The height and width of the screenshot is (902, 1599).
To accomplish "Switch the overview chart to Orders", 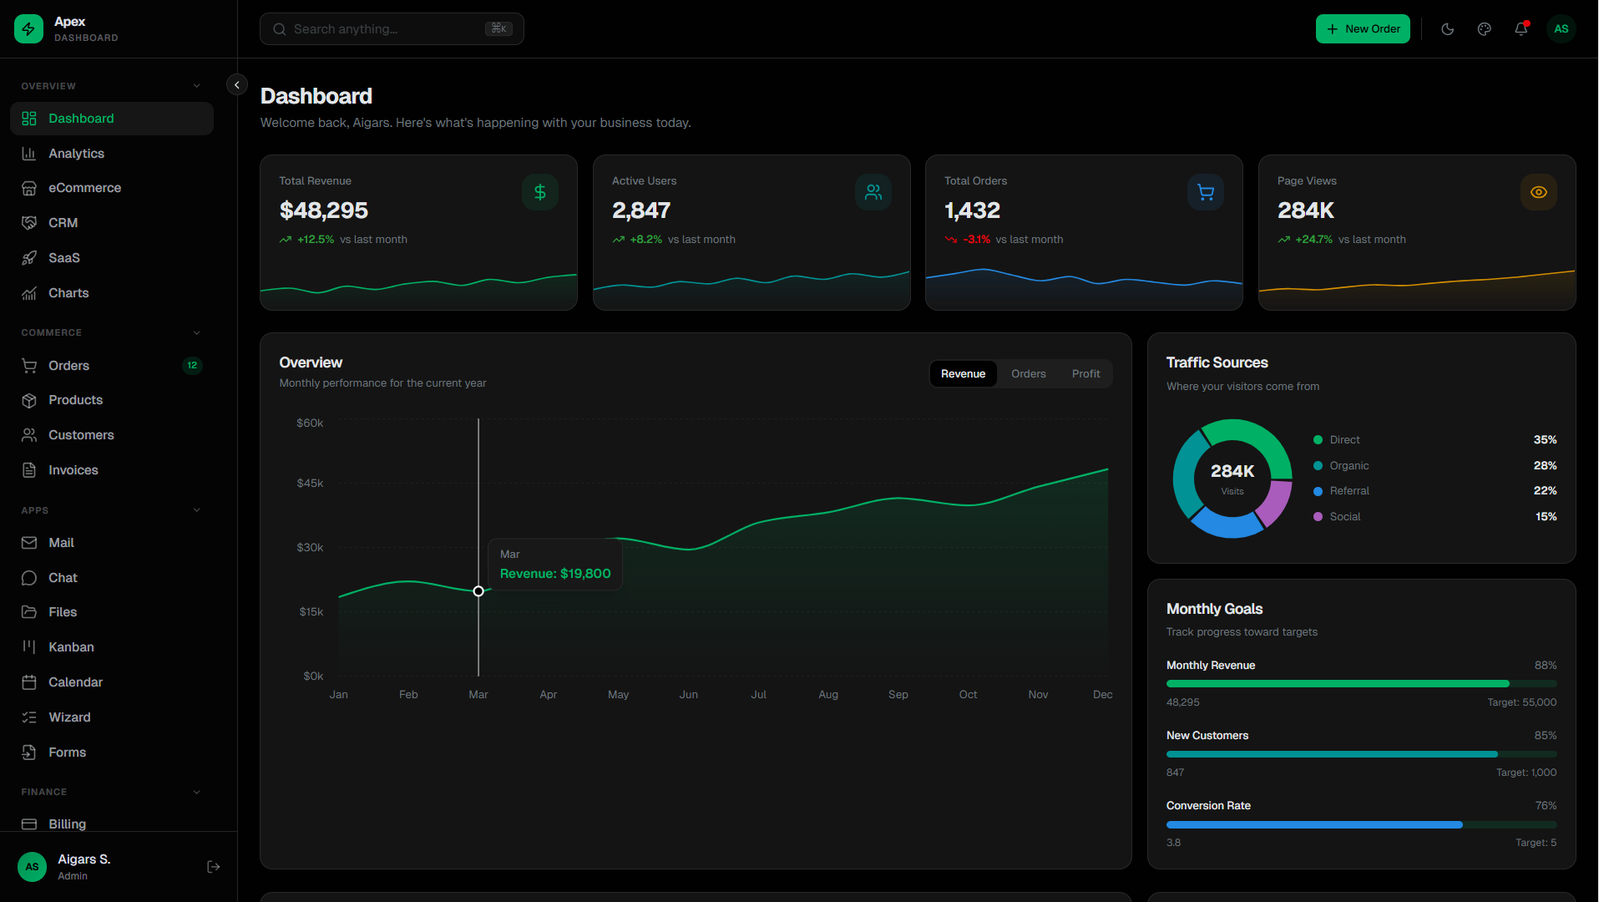I will [x=1028, y=374].
